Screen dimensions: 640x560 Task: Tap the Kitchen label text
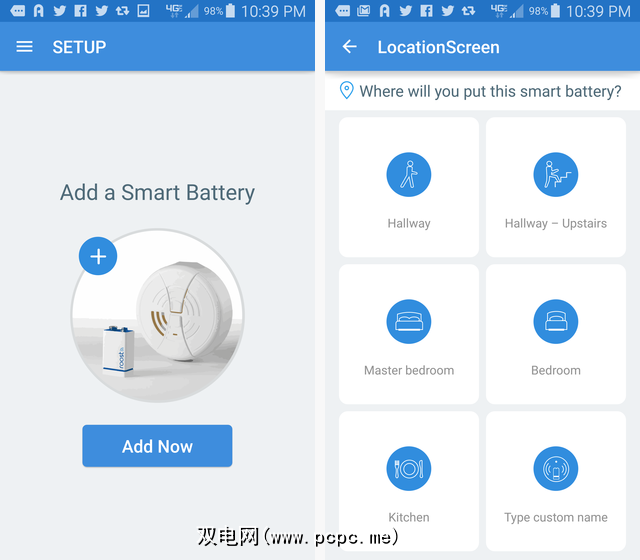409,518
